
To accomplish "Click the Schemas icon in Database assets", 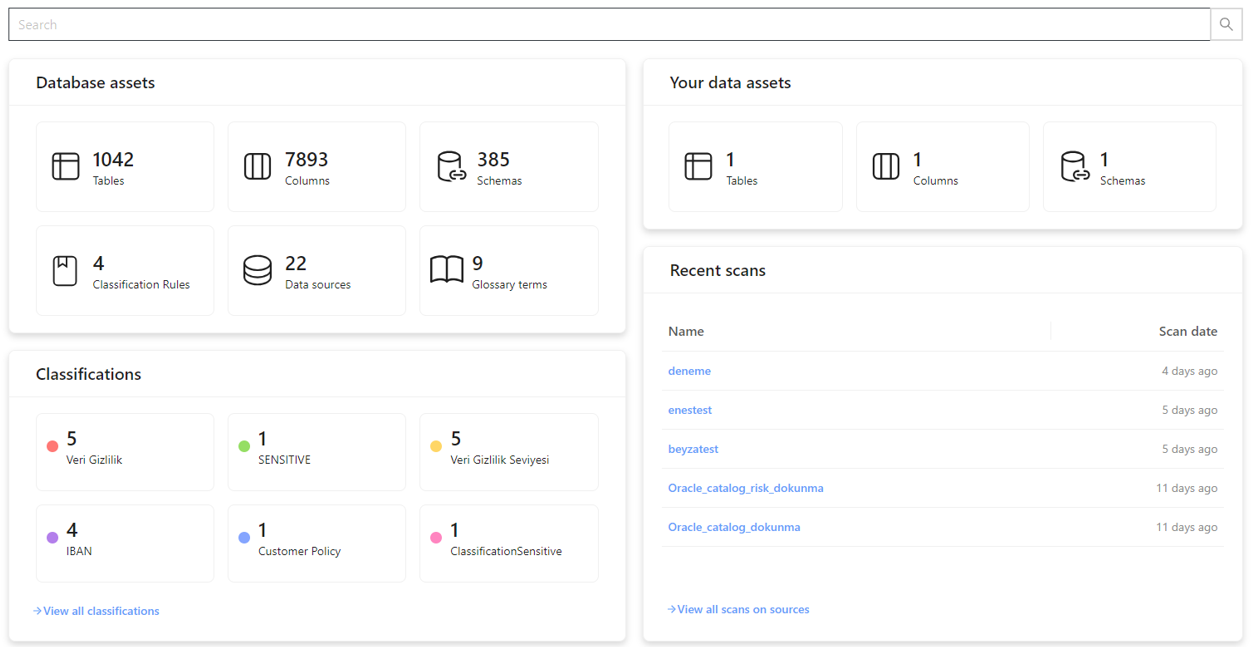I will [451, 166].
